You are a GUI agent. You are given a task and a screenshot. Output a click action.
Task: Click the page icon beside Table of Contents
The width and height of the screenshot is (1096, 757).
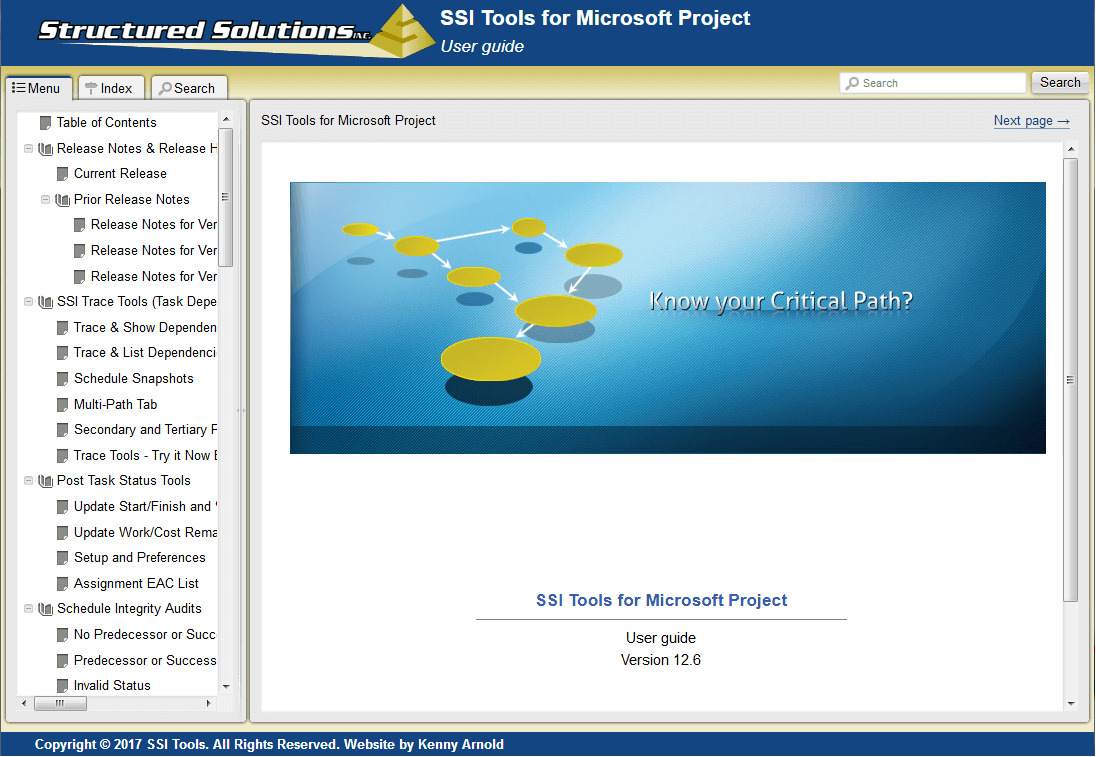(x=45, y=123)
